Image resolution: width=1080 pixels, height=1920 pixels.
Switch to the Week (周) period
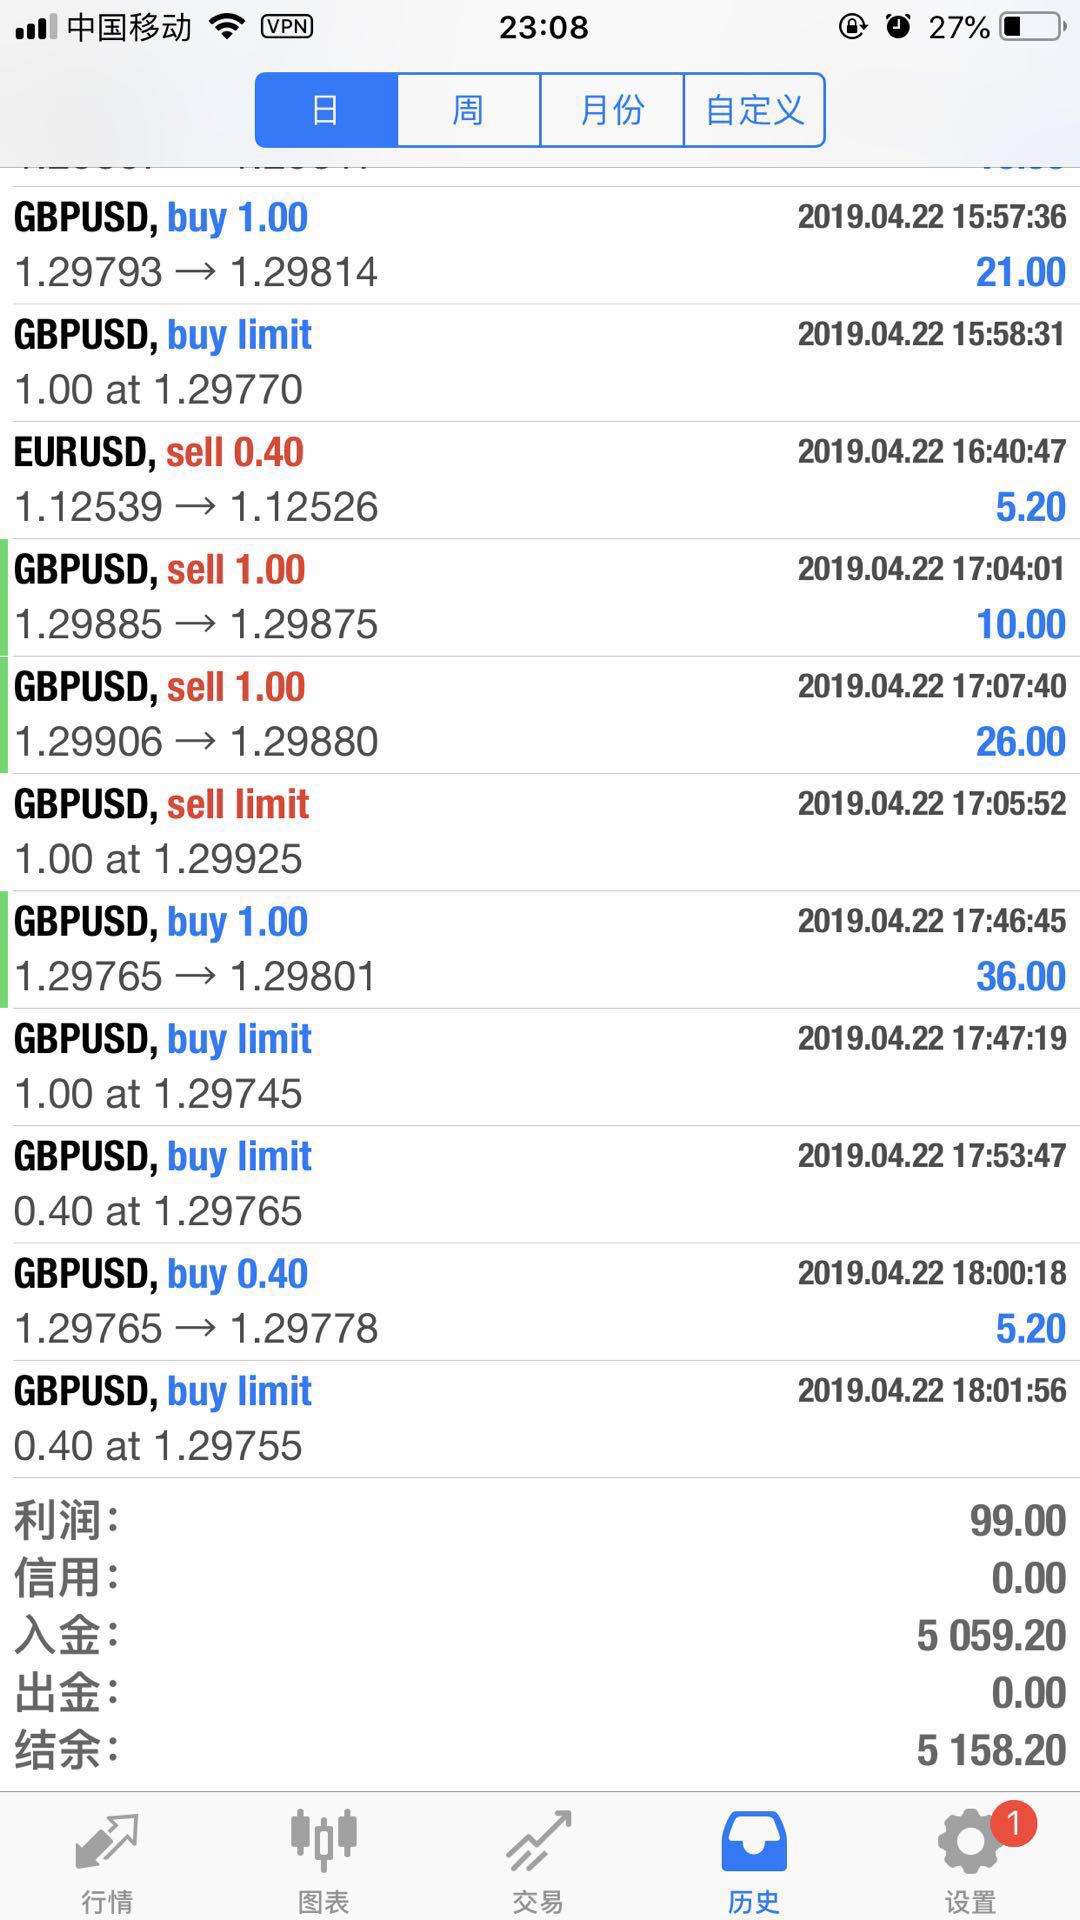point(468,110)
